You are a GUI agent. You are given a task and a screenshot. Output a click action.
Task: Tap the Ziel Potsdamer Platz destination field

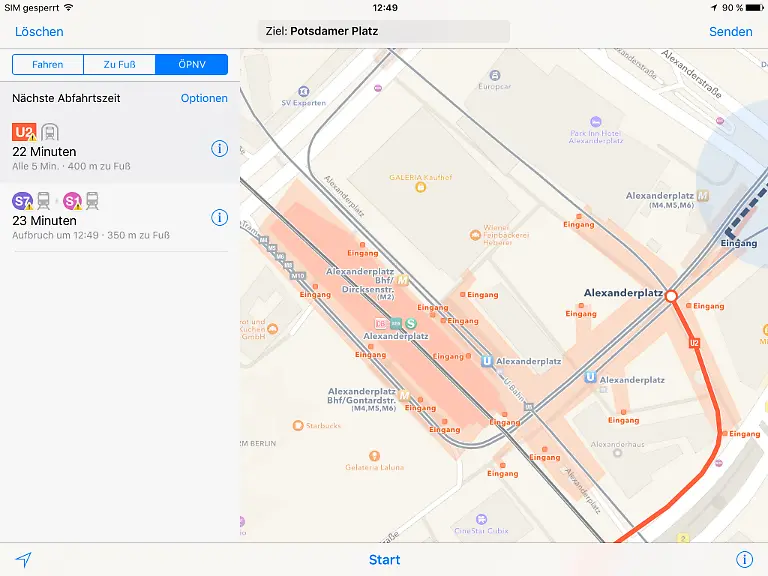384,31
